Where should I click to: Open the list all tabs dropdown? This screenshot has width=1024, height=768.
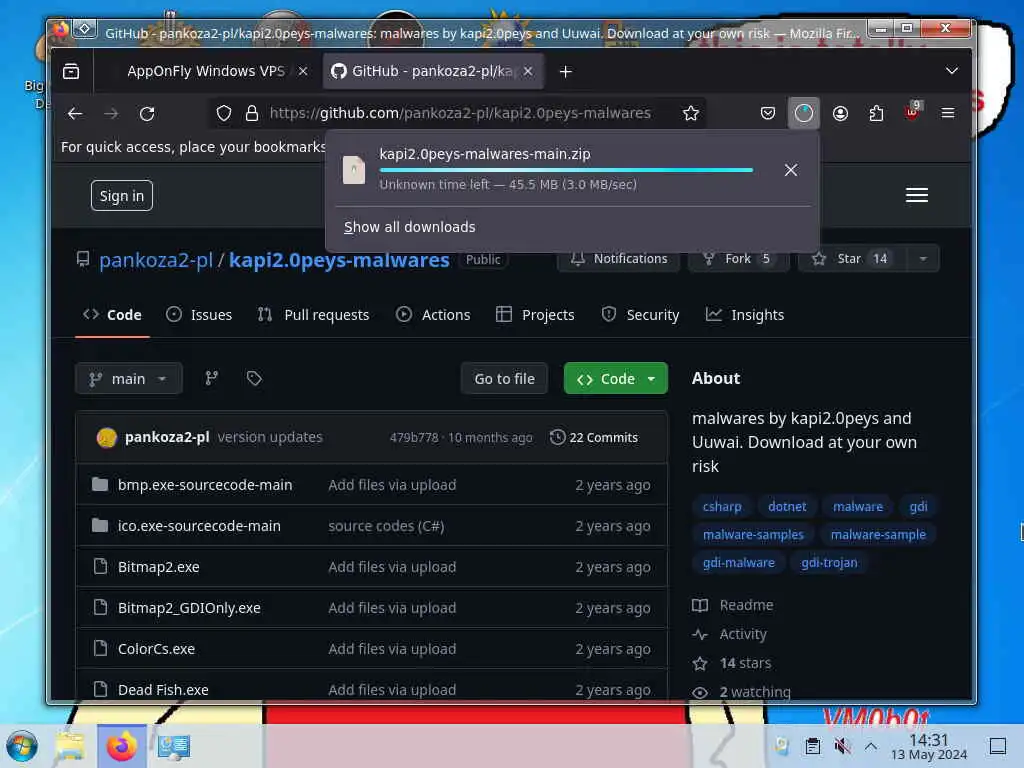(952, 71)
